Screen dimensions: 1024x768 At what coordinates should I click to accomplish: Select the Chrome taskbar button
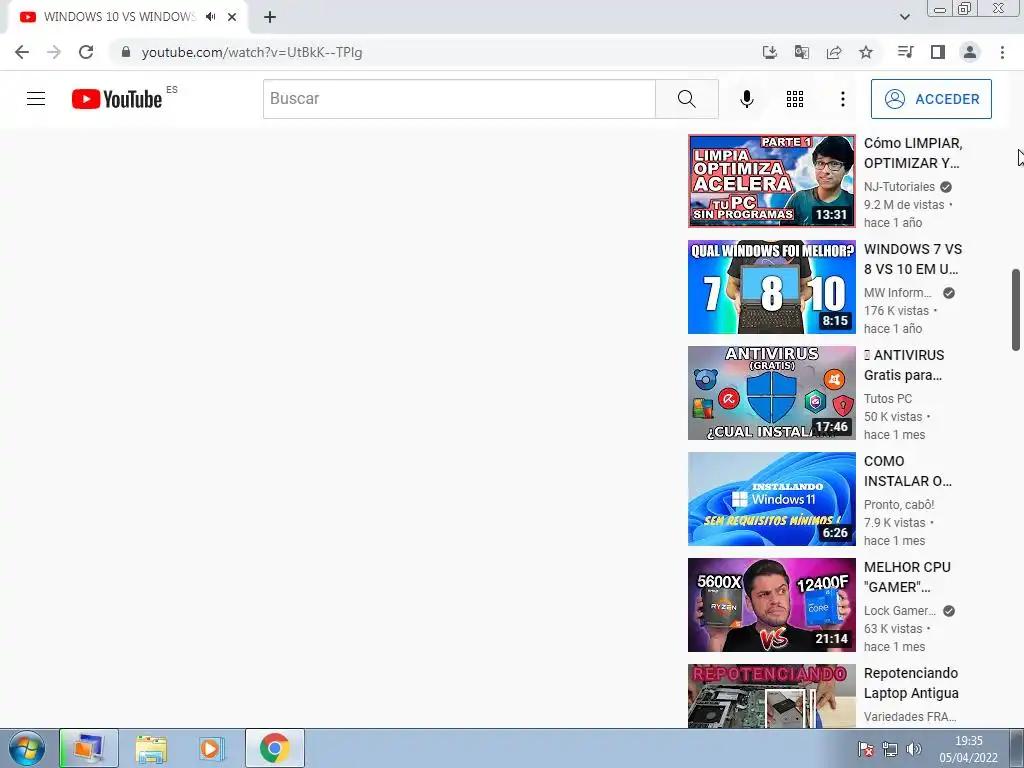[x=274, y=748]
